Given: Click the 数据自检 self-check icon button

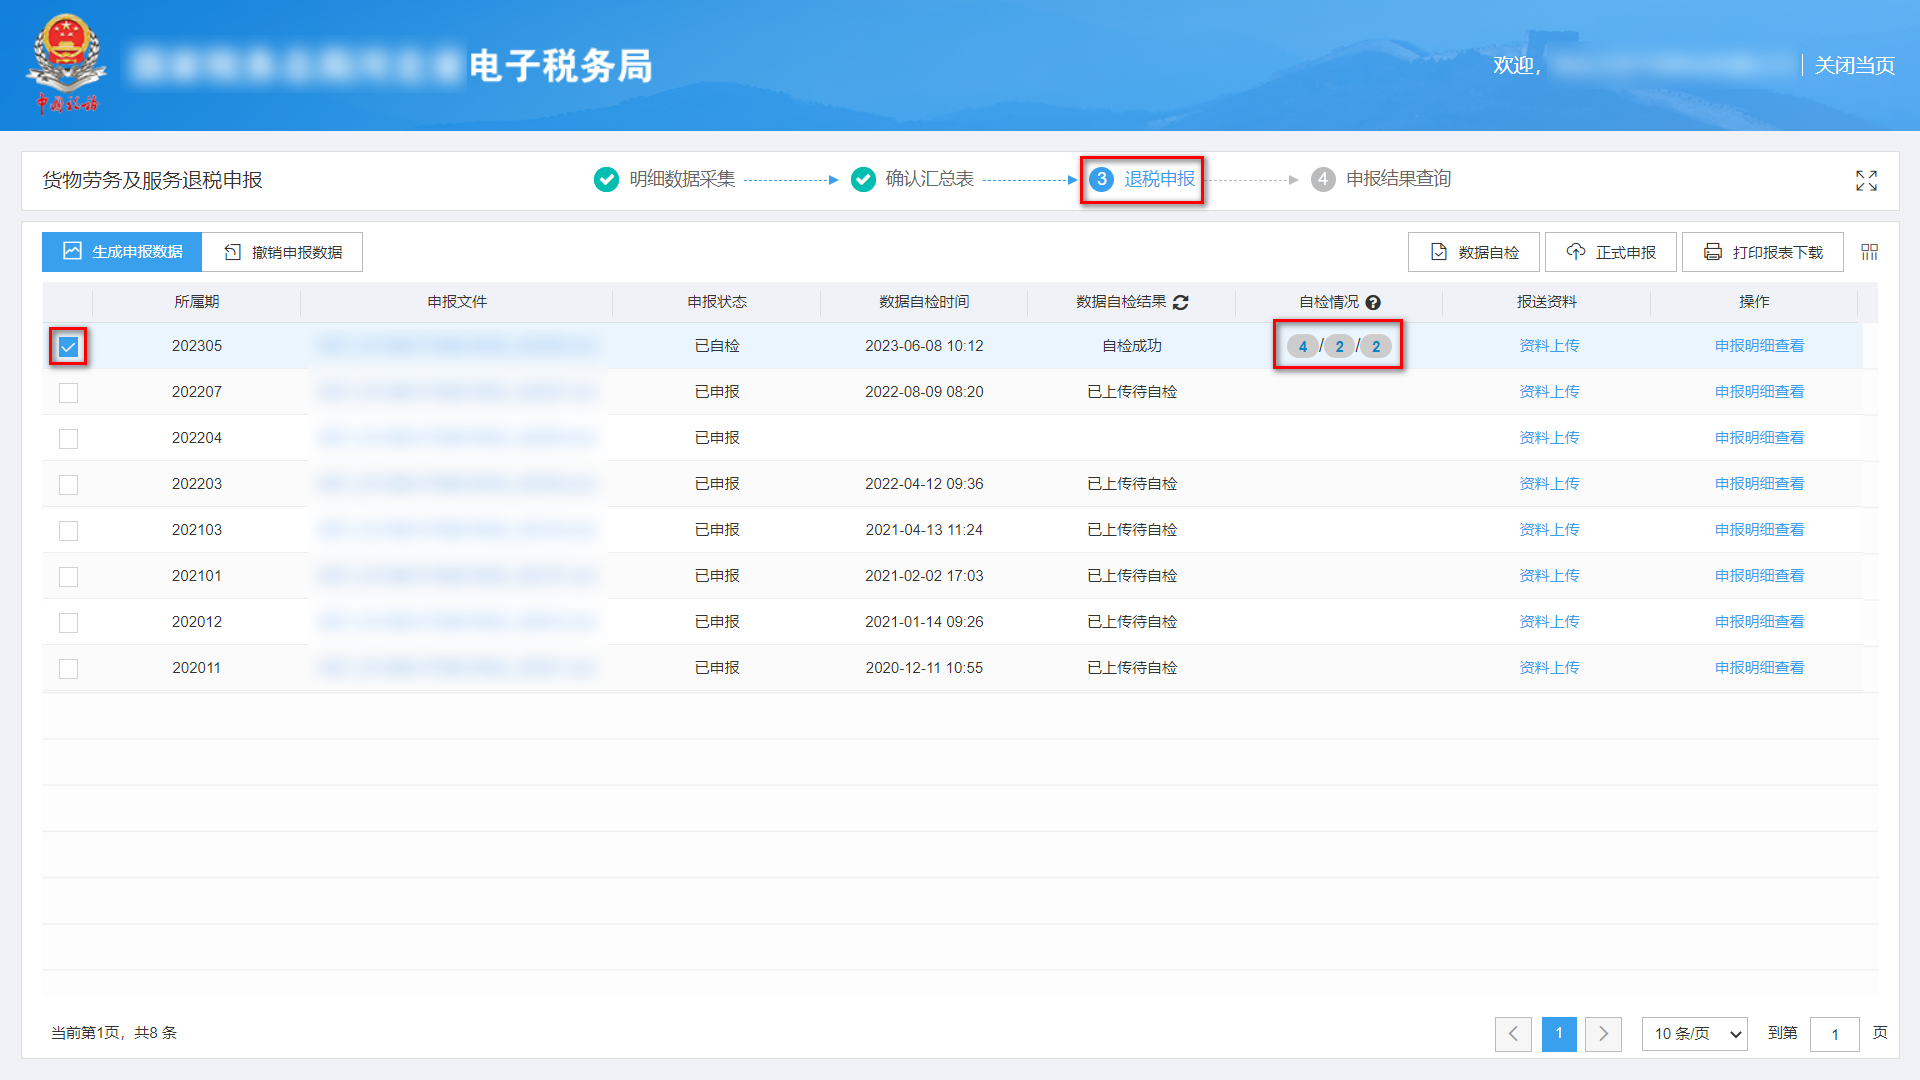Looking at the screenshot, I should click(x=1439, y=252).
